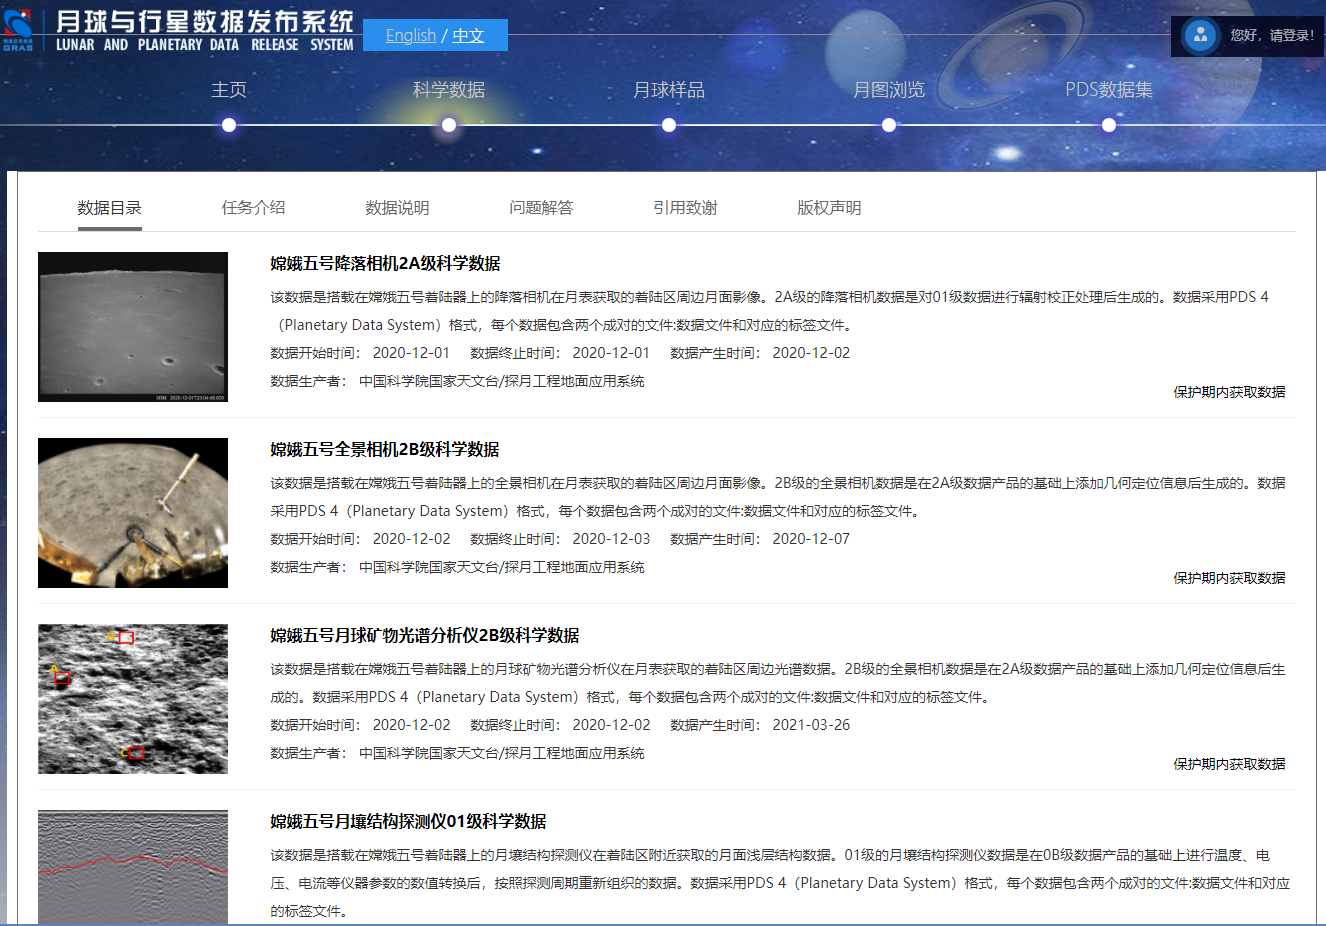Click 保护期内获取数据 for 降落相机 dataset
The image size is (1326, 926).
(x=1229, y=392)
